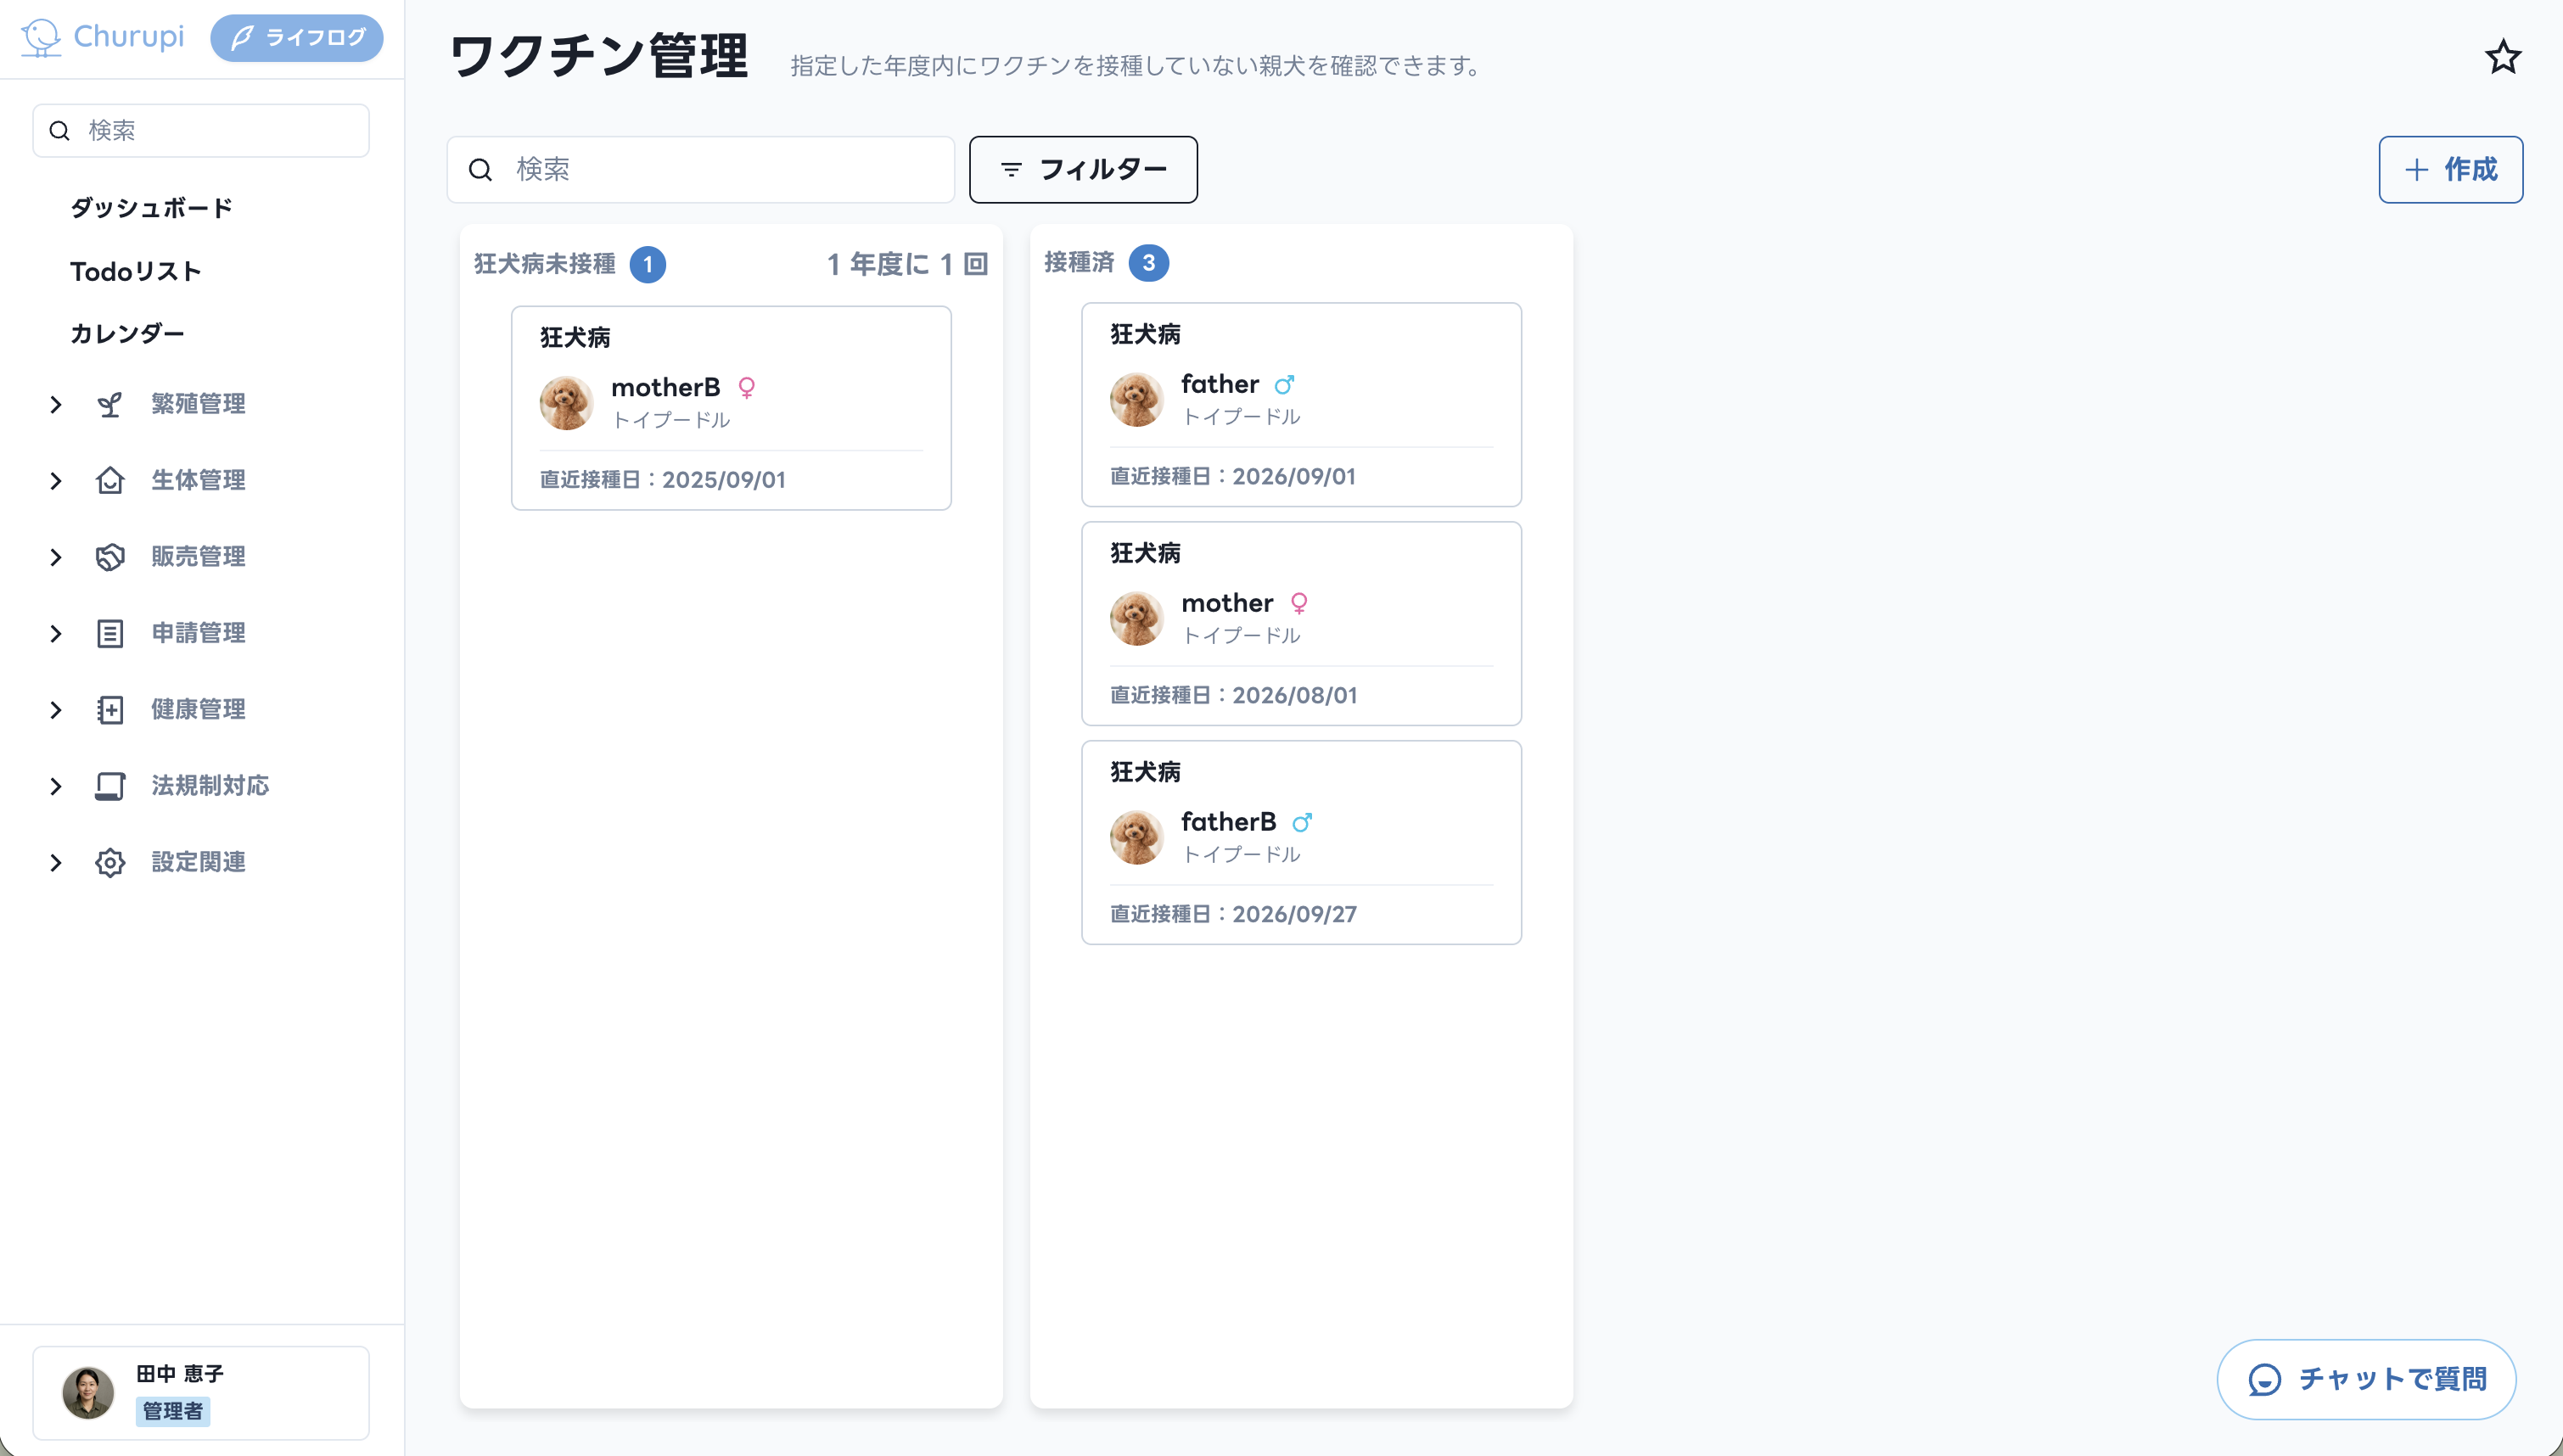Click the female symbol beside mother
Viewport: 2563px width, 1456px height.
click(x=1299, y=603)
